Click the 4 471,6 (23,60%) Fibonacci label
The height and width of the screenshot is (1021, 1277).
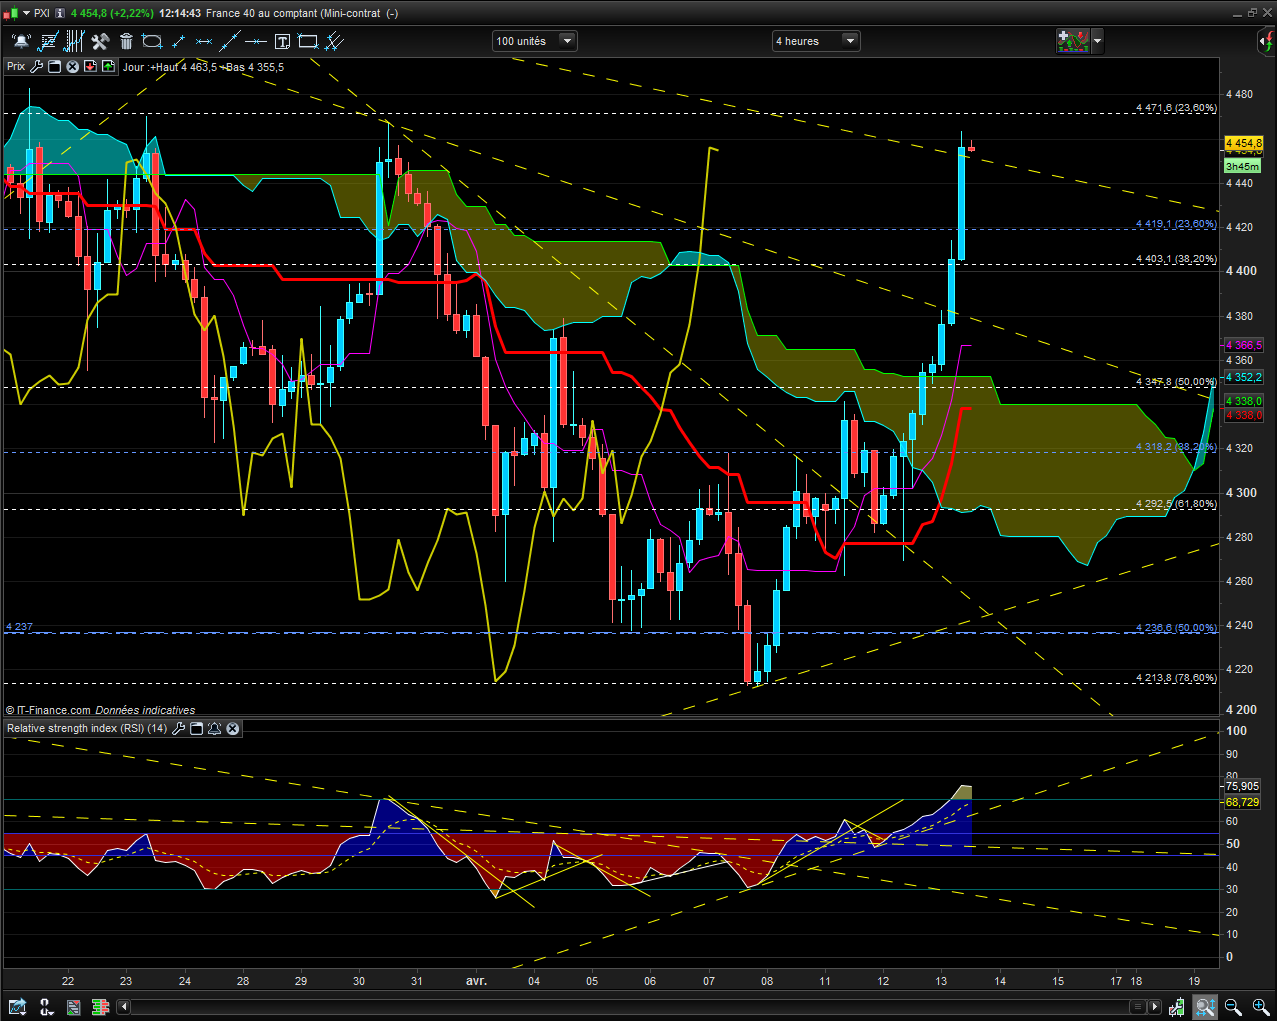1176,108
